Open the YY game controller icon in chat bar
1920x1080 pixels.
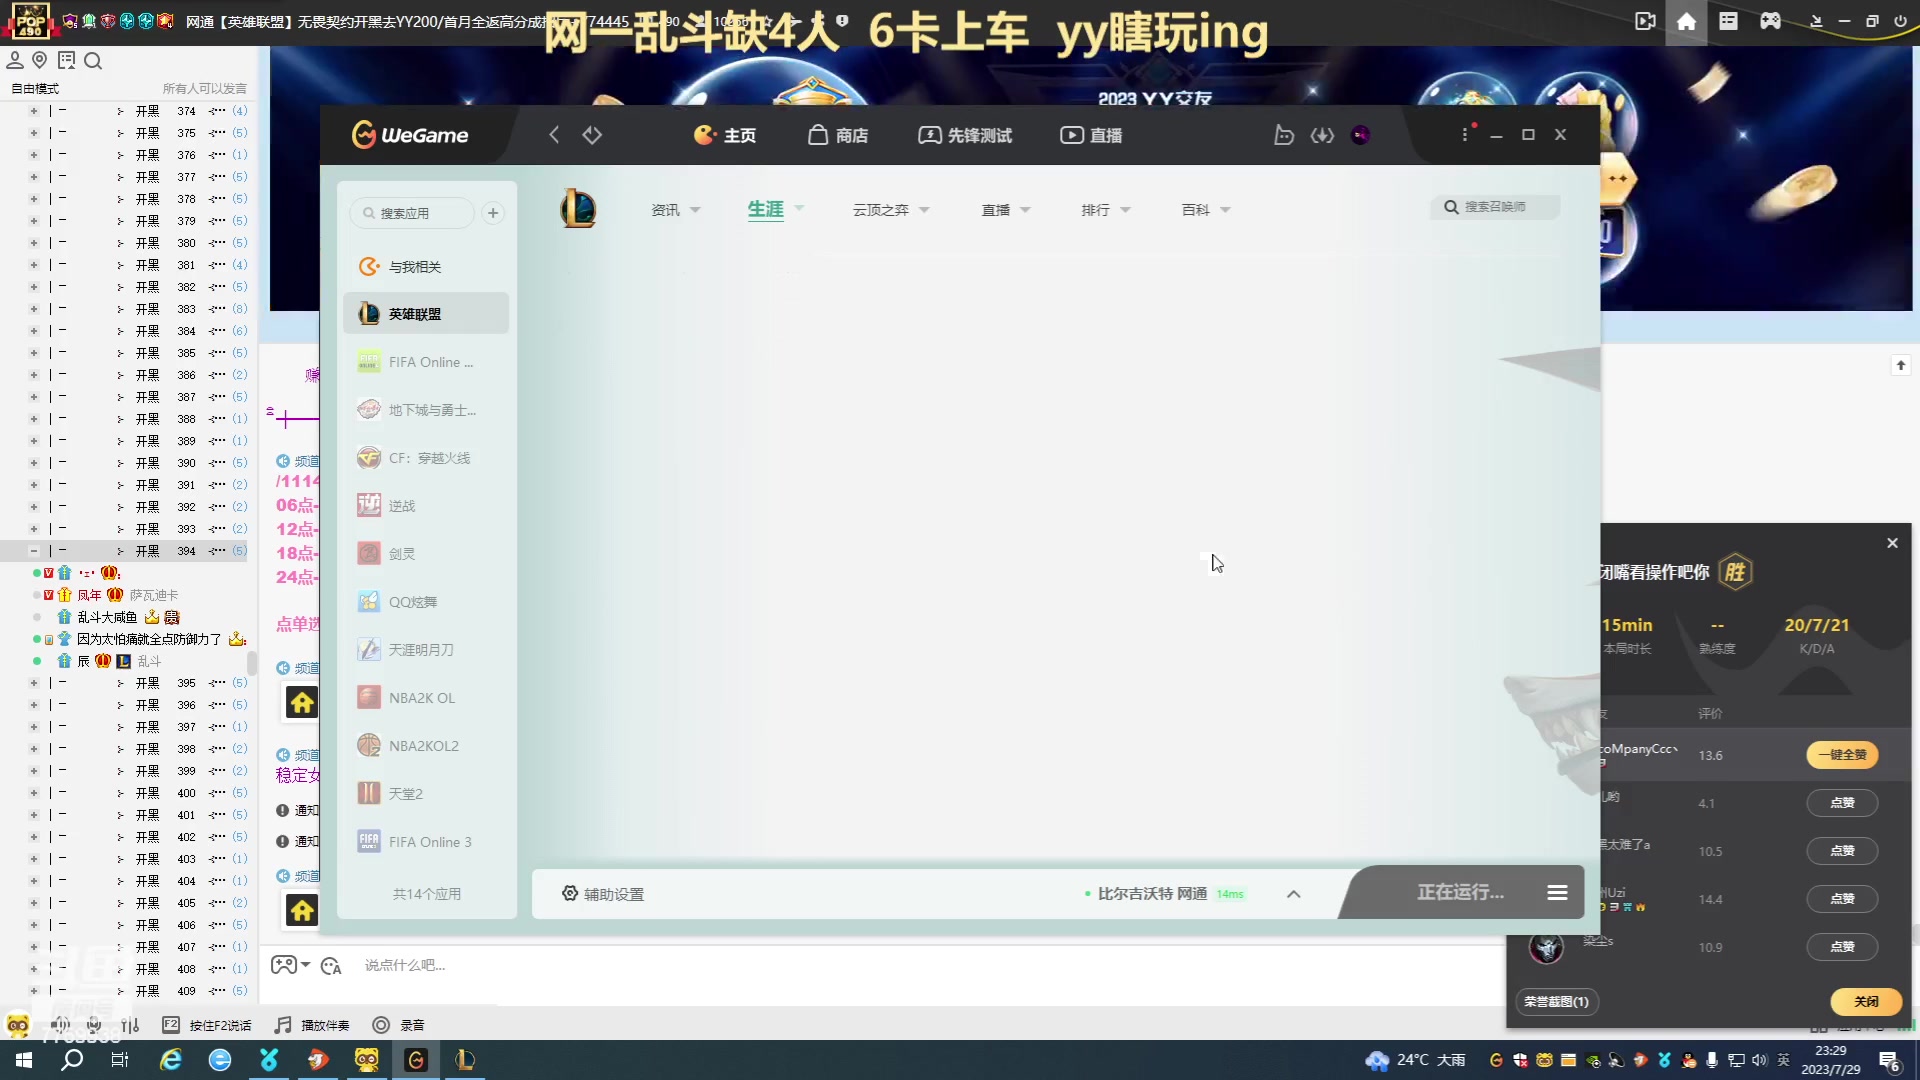284,965
